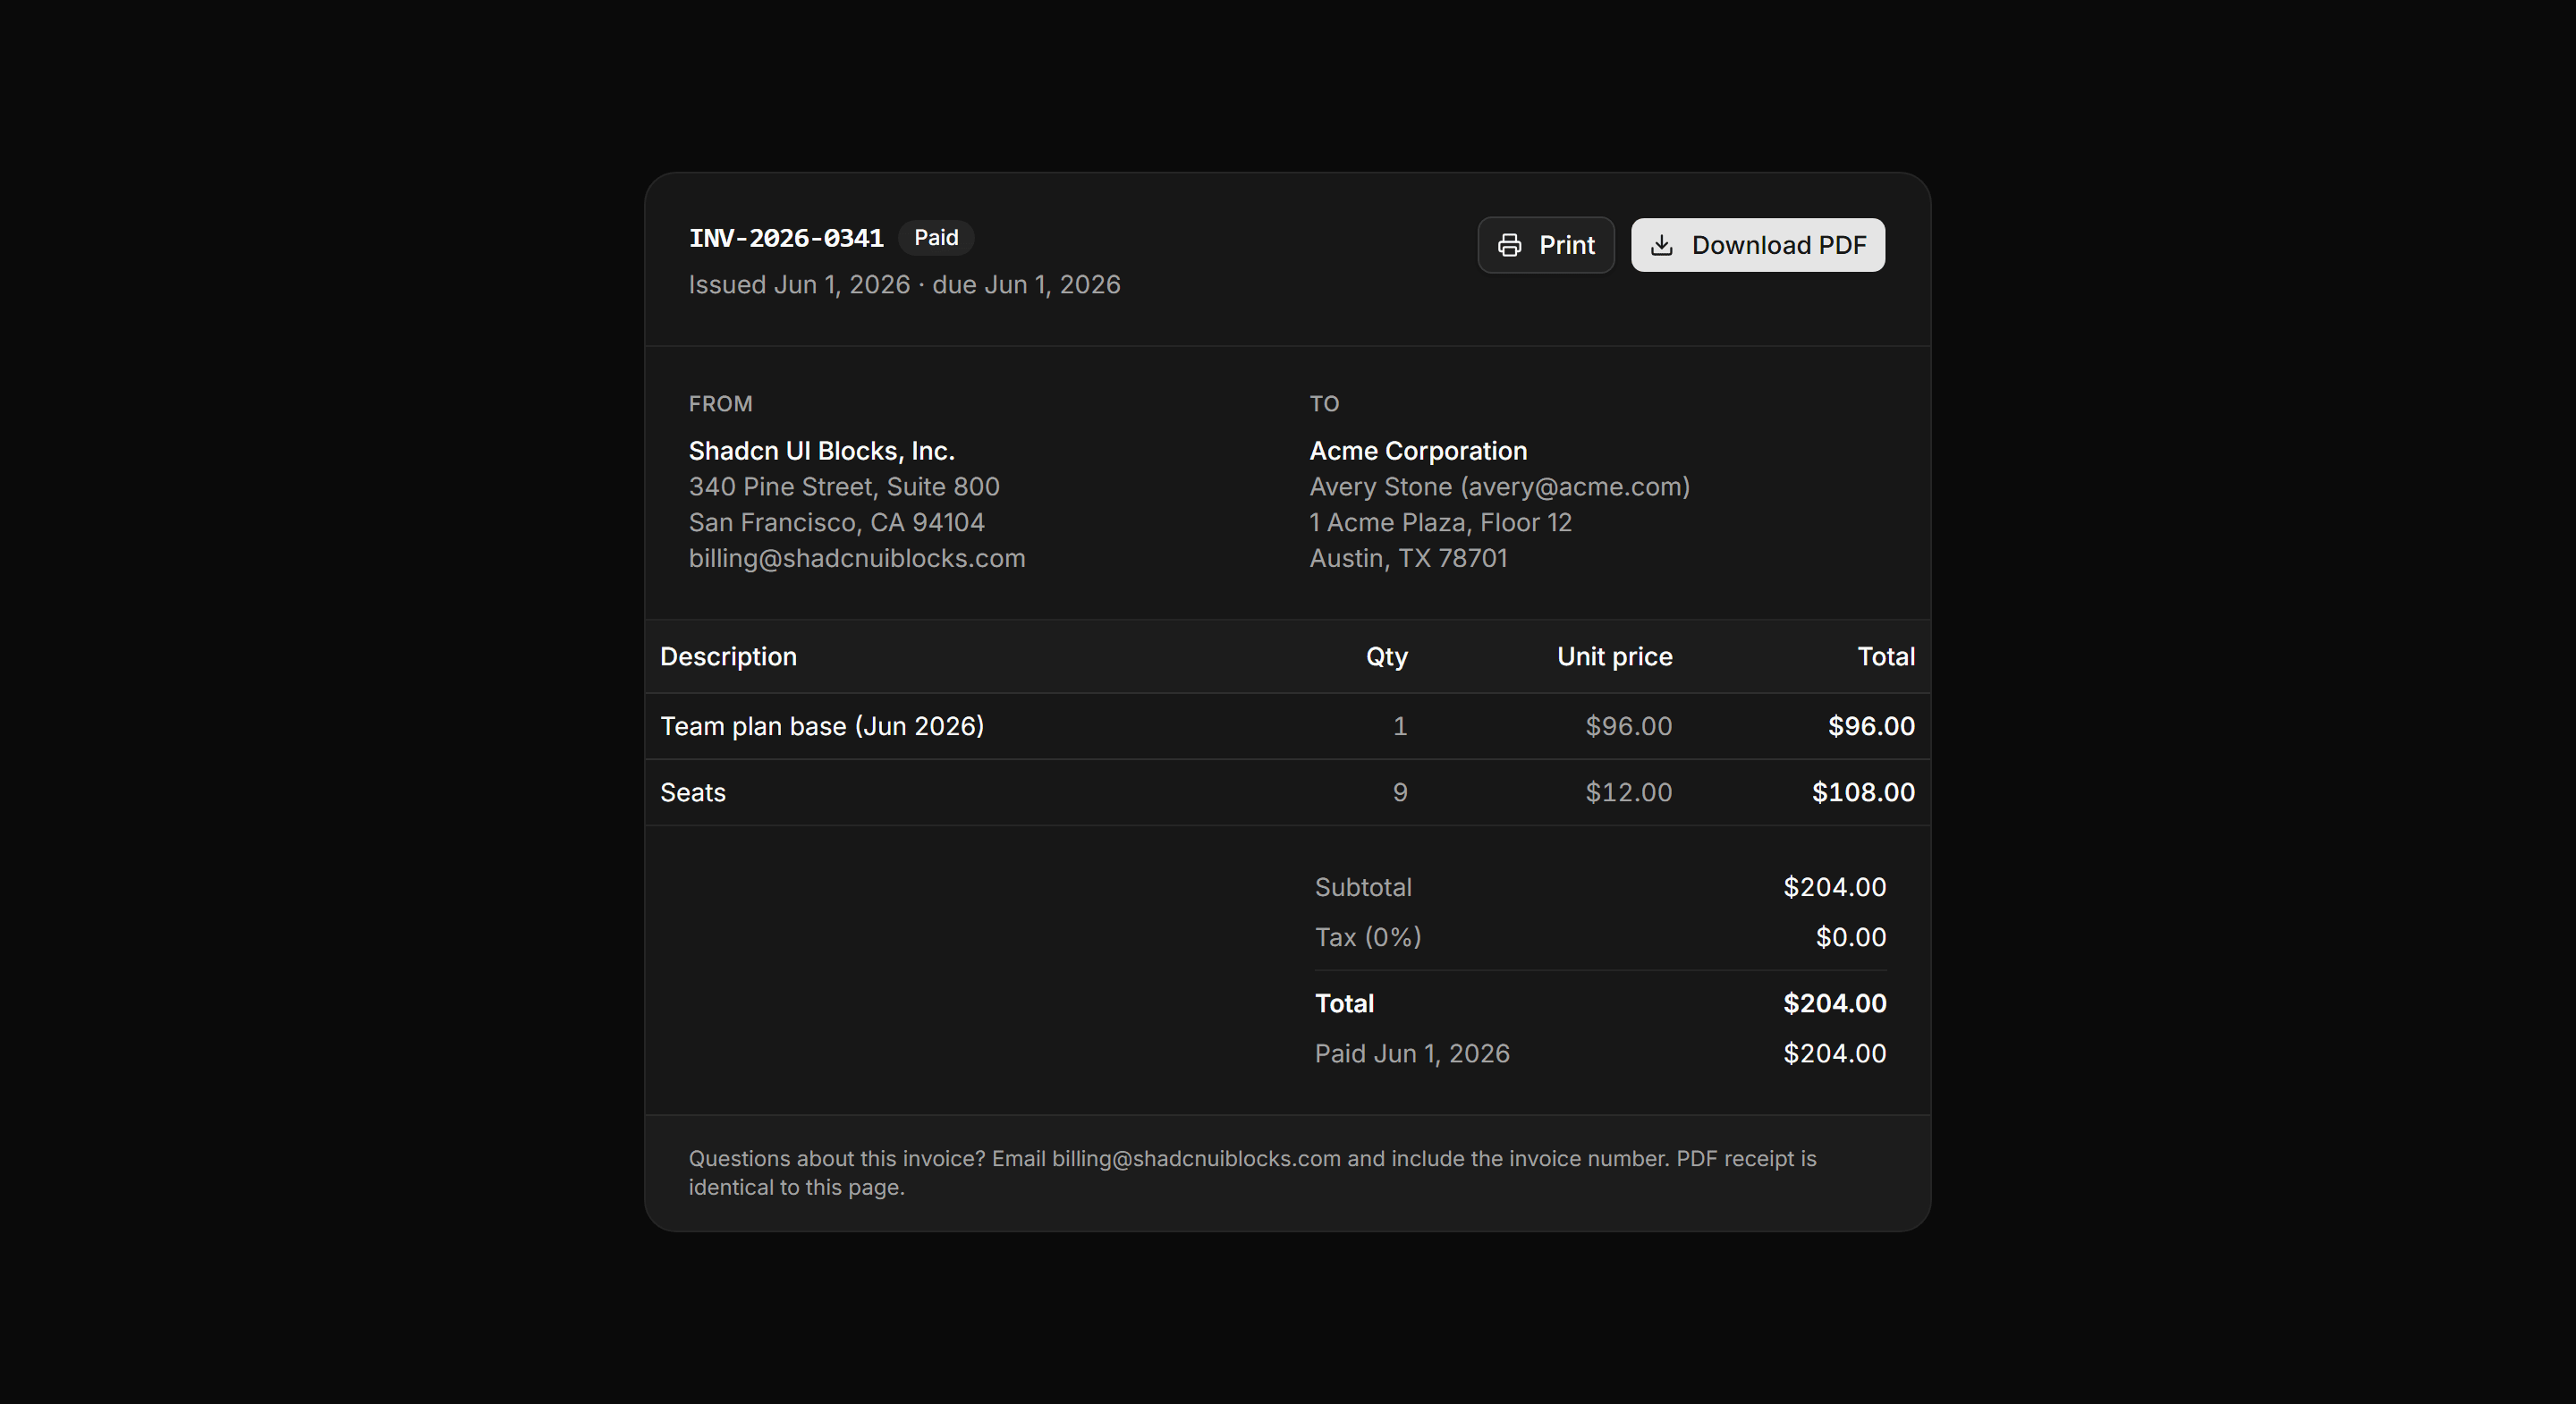
Task: Click the Download PDF button label
Action: pyautogui.click(x=1778, y=245)
